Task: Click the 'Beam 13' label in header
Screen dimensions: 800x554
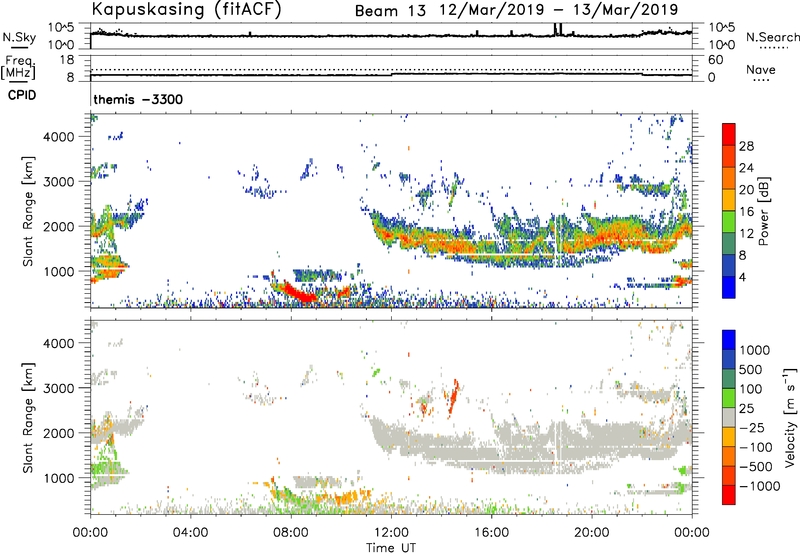Action: pyautogui.click(x=390, y=11)
